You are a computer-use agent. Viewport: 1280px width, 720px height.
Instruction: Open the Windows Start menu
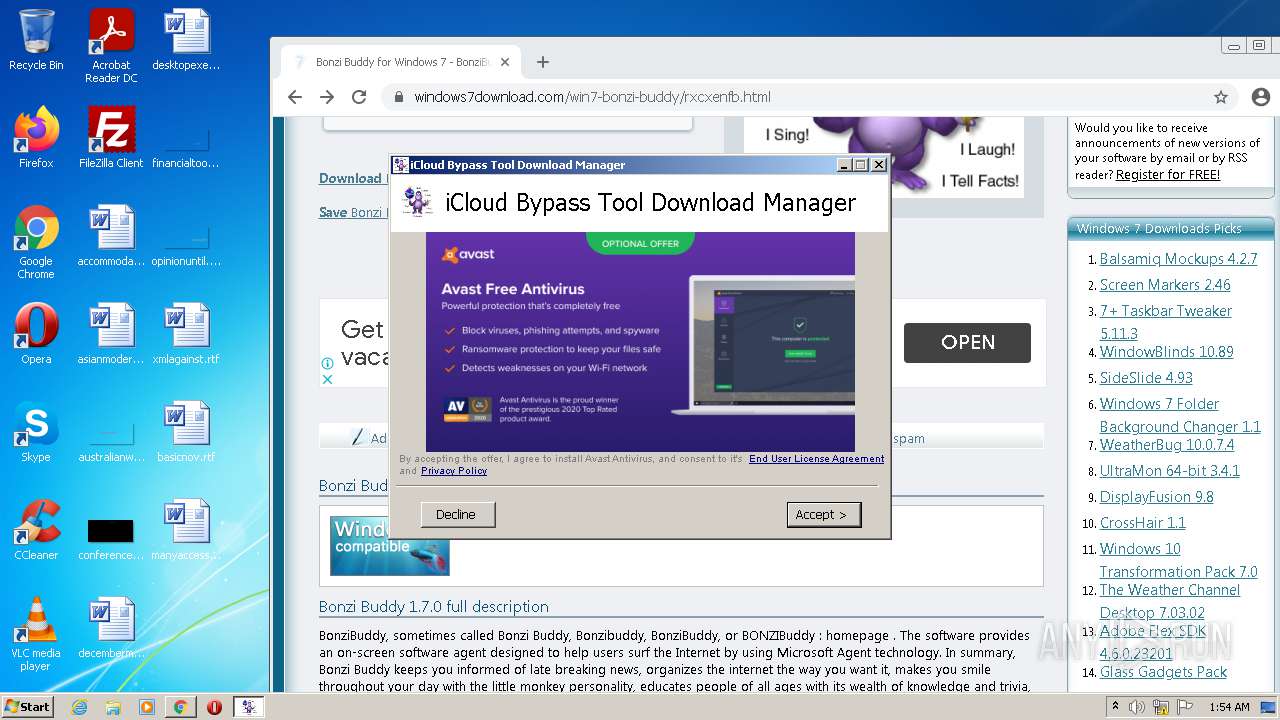pyautogui.click(x=28, y=706)
